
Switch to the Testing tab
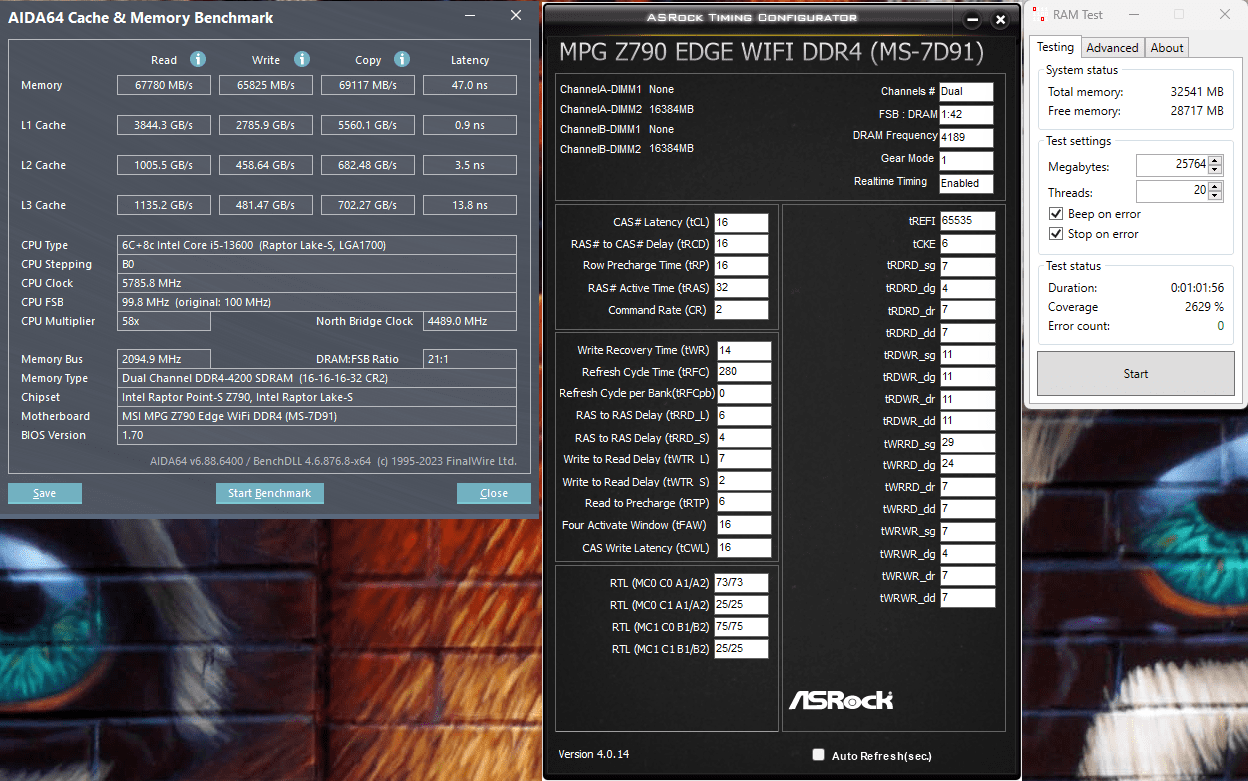1055,47
